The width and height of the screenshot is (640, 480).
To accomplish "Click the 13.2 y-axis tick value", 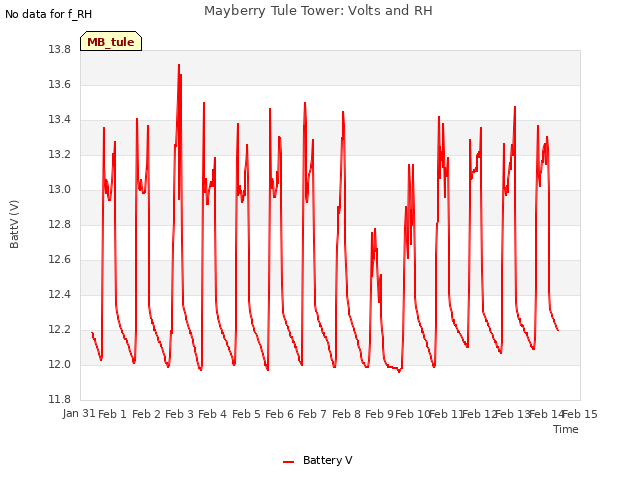I will tap(60, 155).
